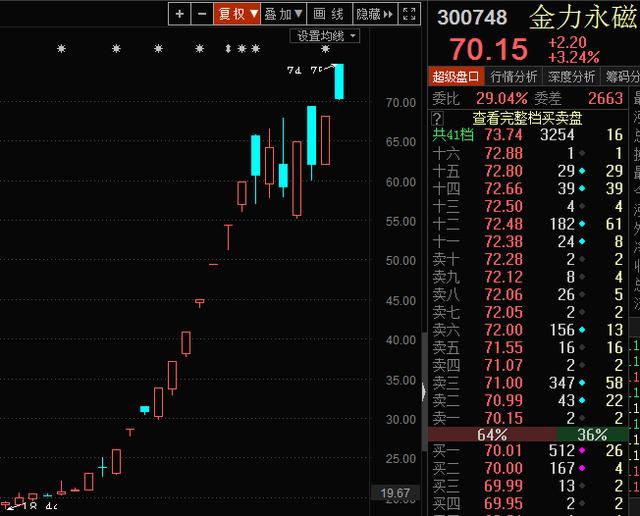Click 卖三 volume 347

tap(561, 383)
